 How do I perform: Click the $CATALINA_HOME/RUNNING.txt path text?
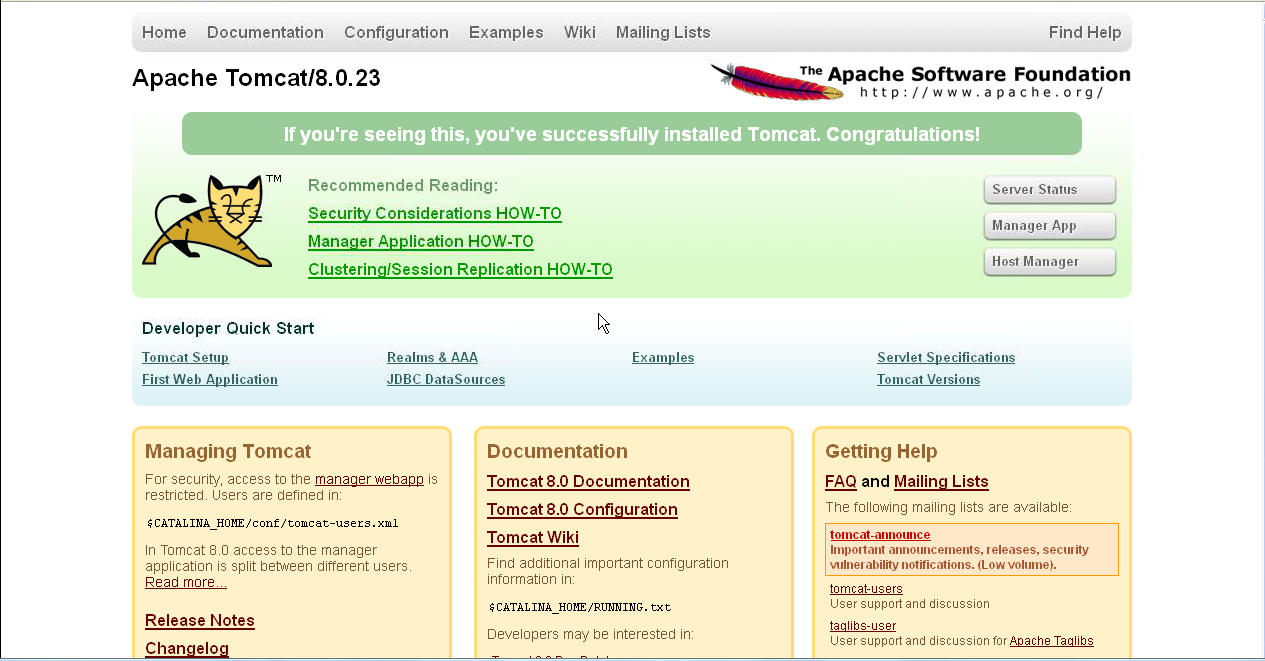pos(580,607)
